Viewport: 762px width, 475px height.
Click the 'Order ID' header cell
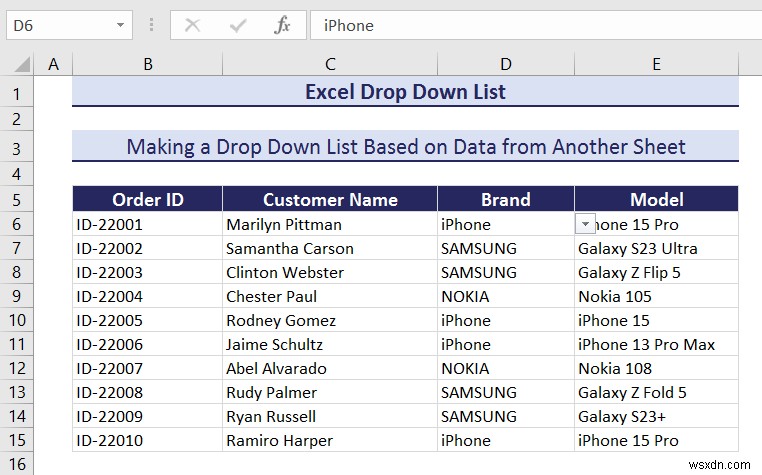(148, 199)
